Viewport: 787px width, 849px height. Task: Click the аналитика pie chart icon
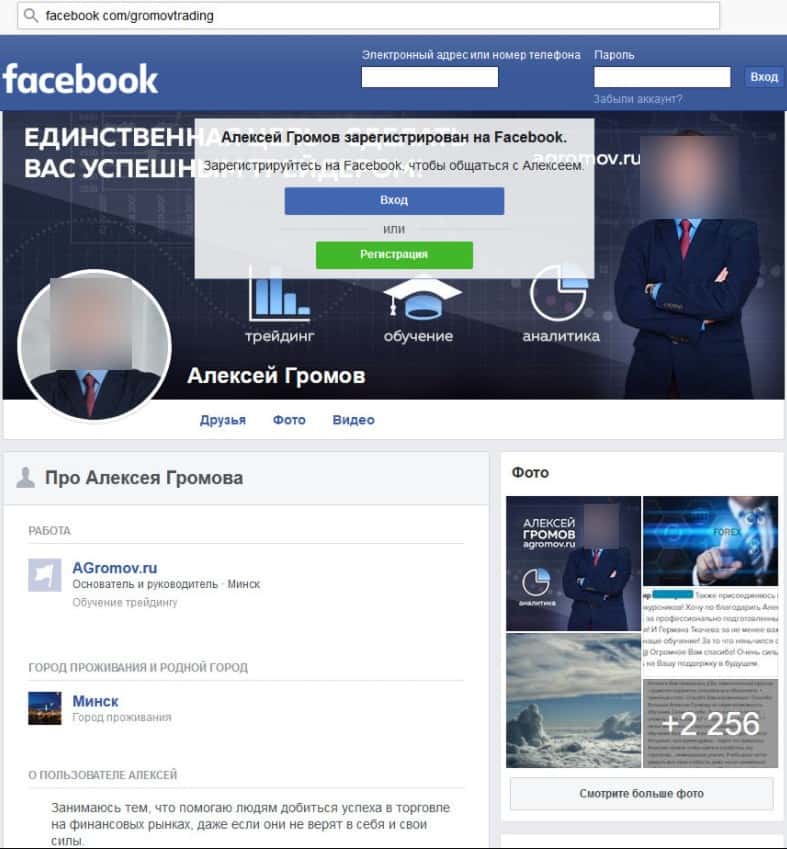558,293
